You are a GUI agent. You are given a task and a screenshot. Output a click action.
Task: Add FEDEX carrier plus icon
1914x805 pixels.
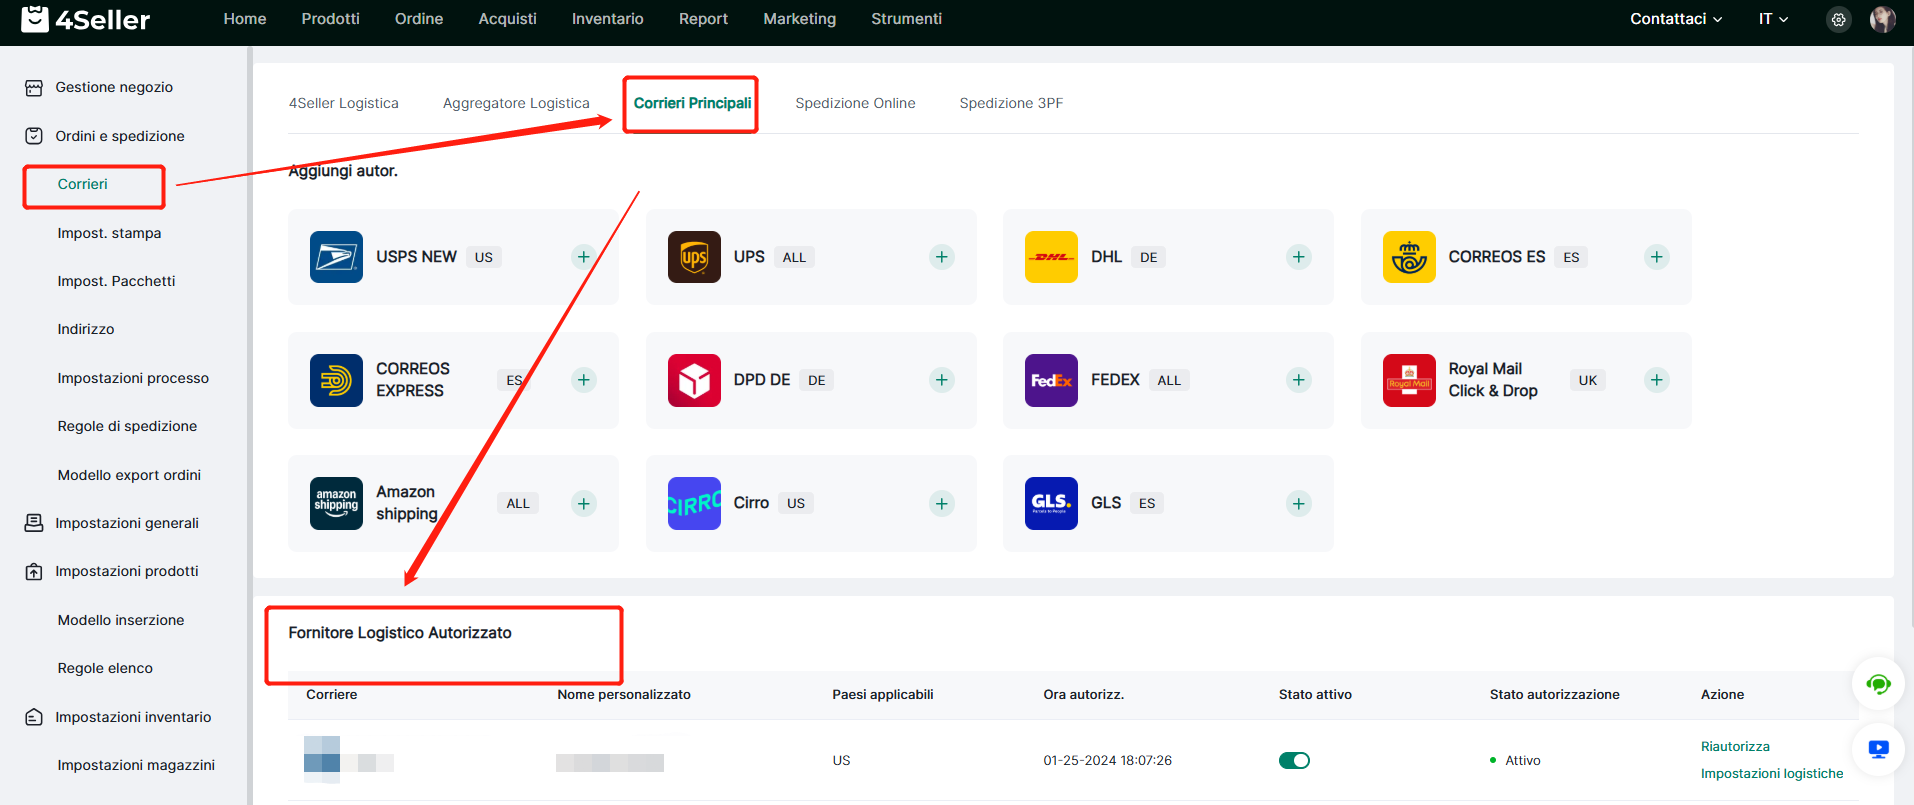(x=1298, y=380)
